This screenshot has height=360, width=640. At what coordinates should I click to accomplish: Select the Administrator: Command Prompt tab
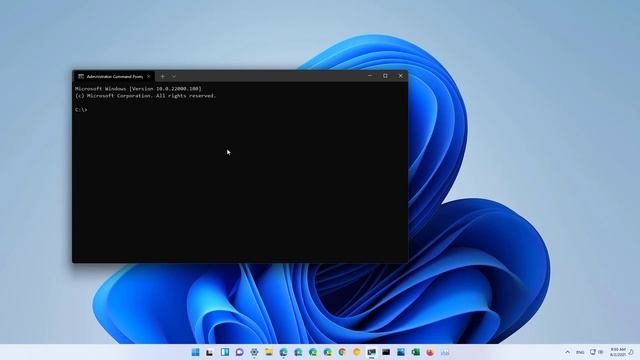click(x=114, y=76)
